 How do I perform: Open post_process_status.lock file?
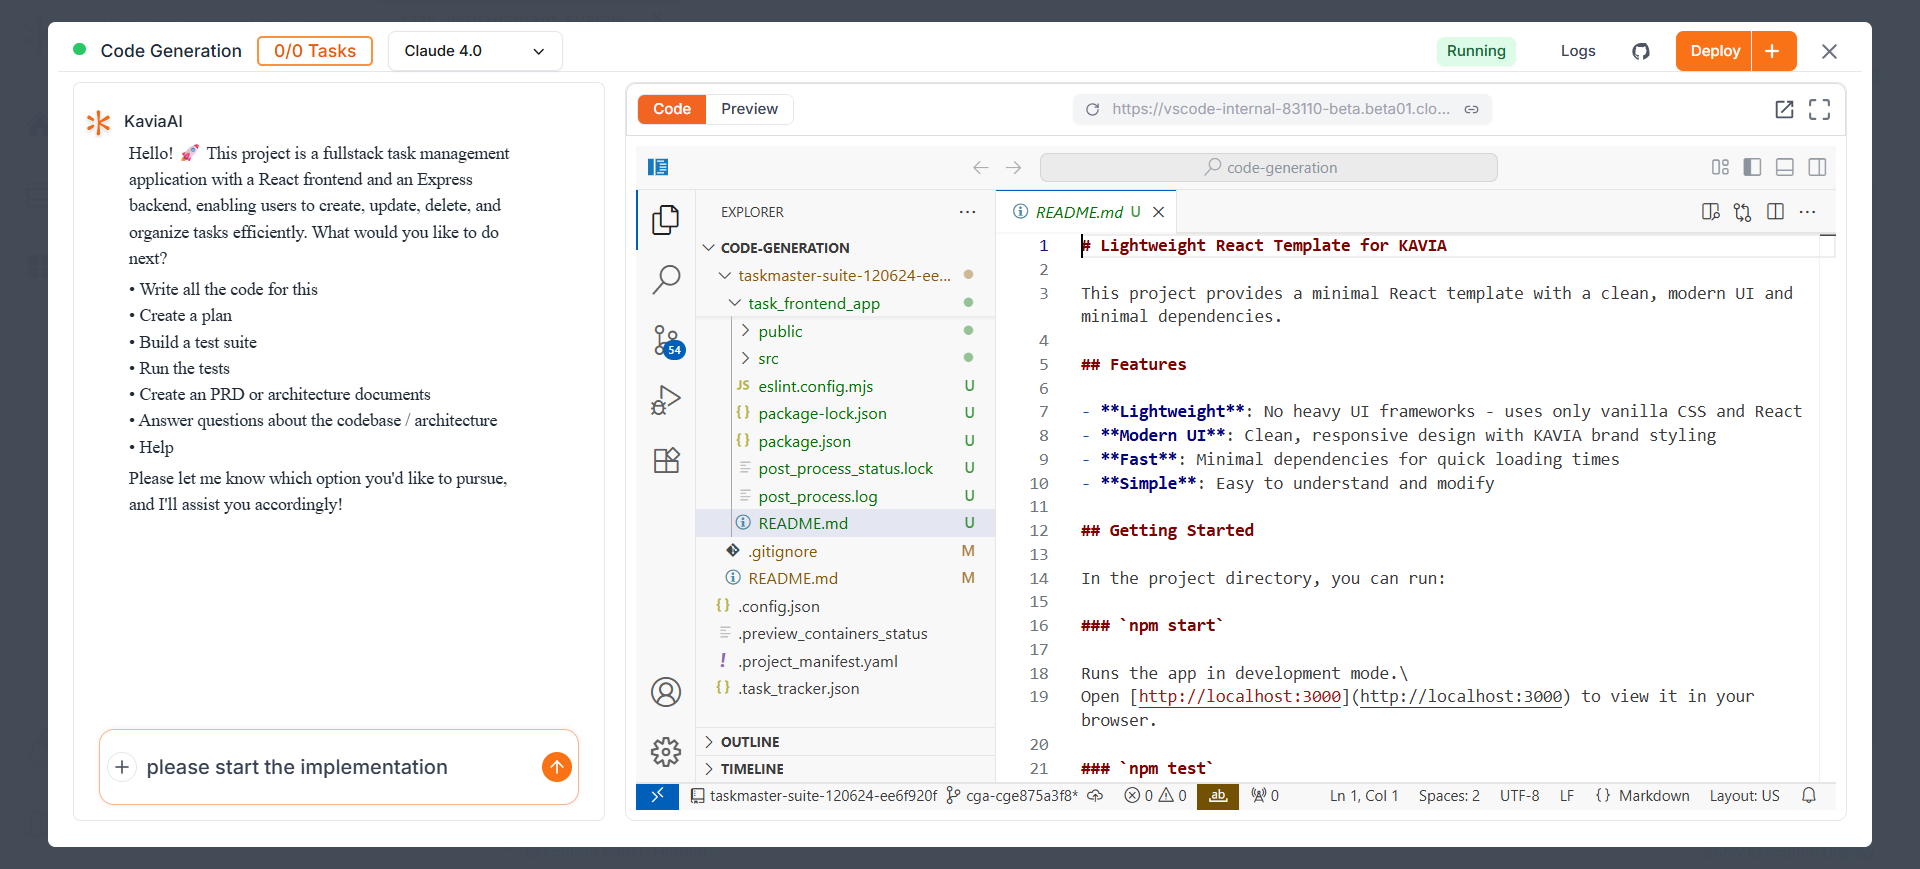coord(845,468)
